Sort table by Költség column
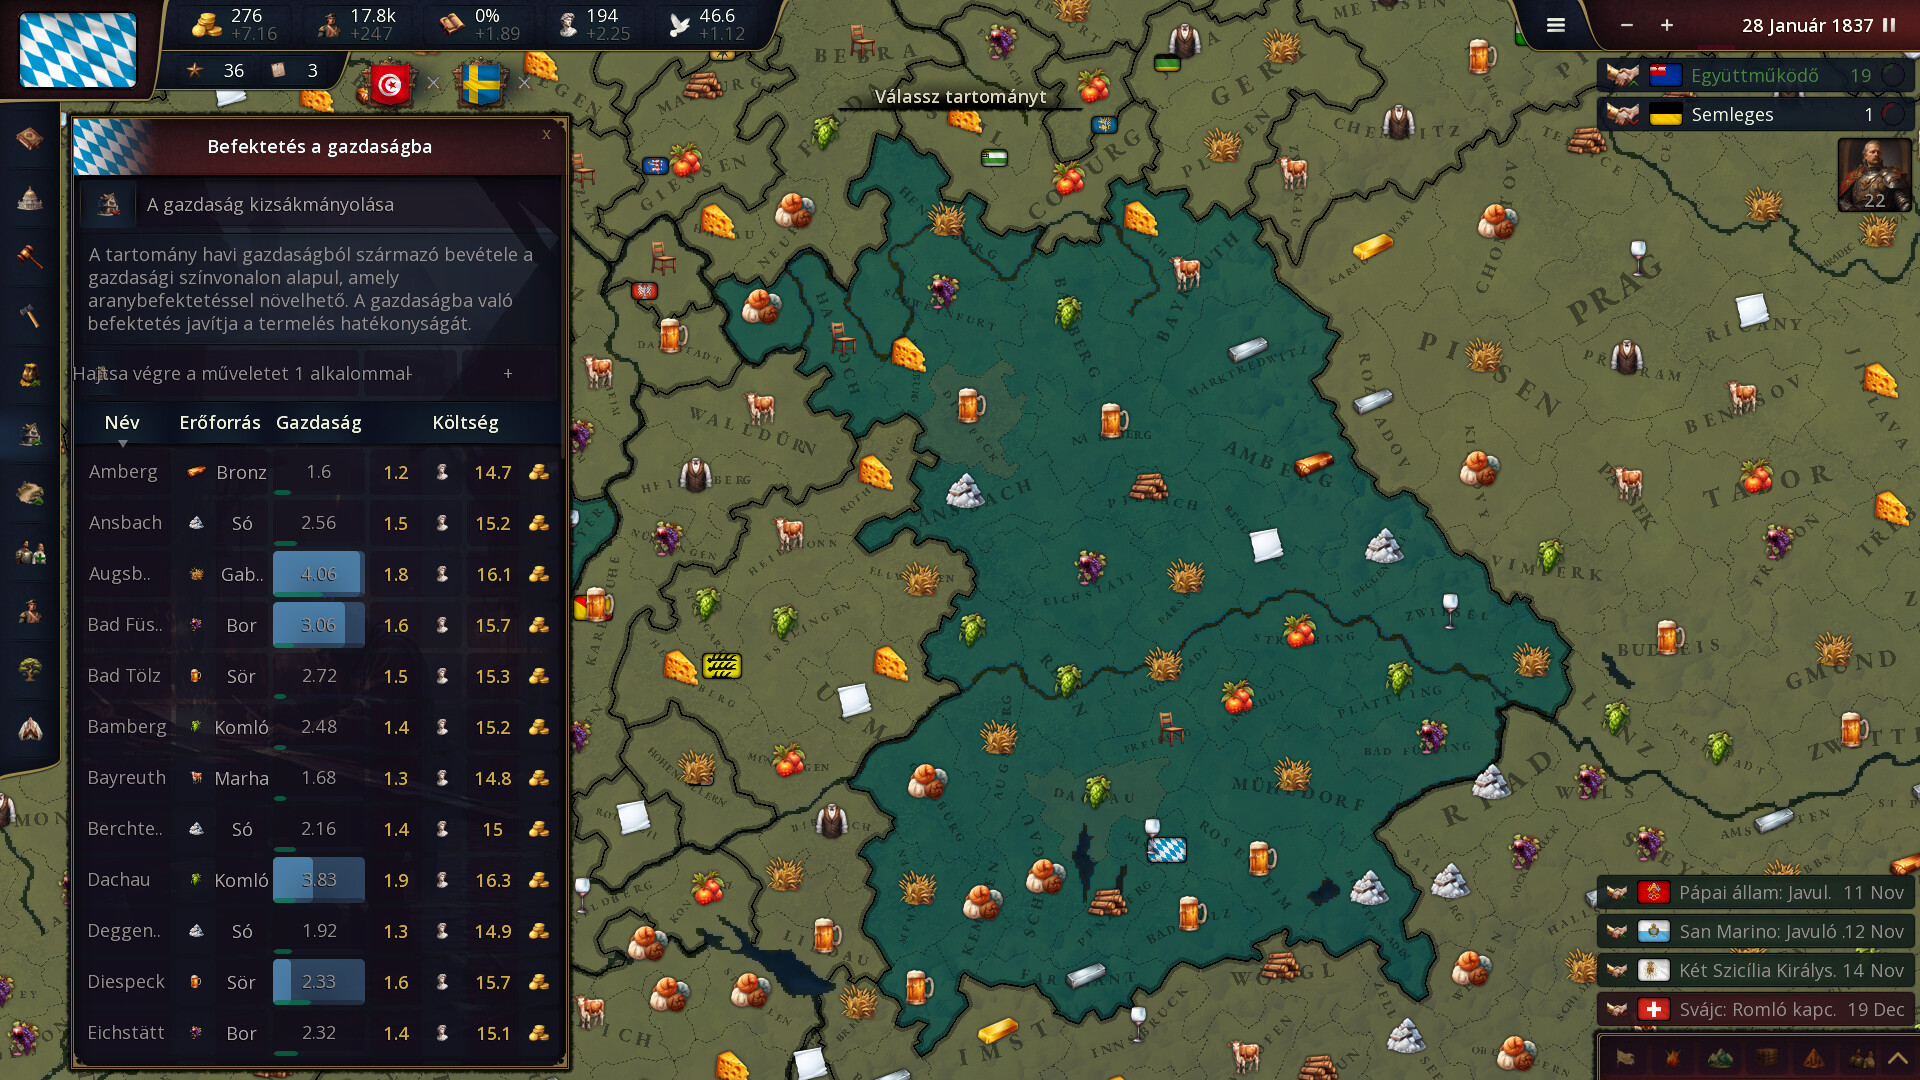 pos(465,423)
